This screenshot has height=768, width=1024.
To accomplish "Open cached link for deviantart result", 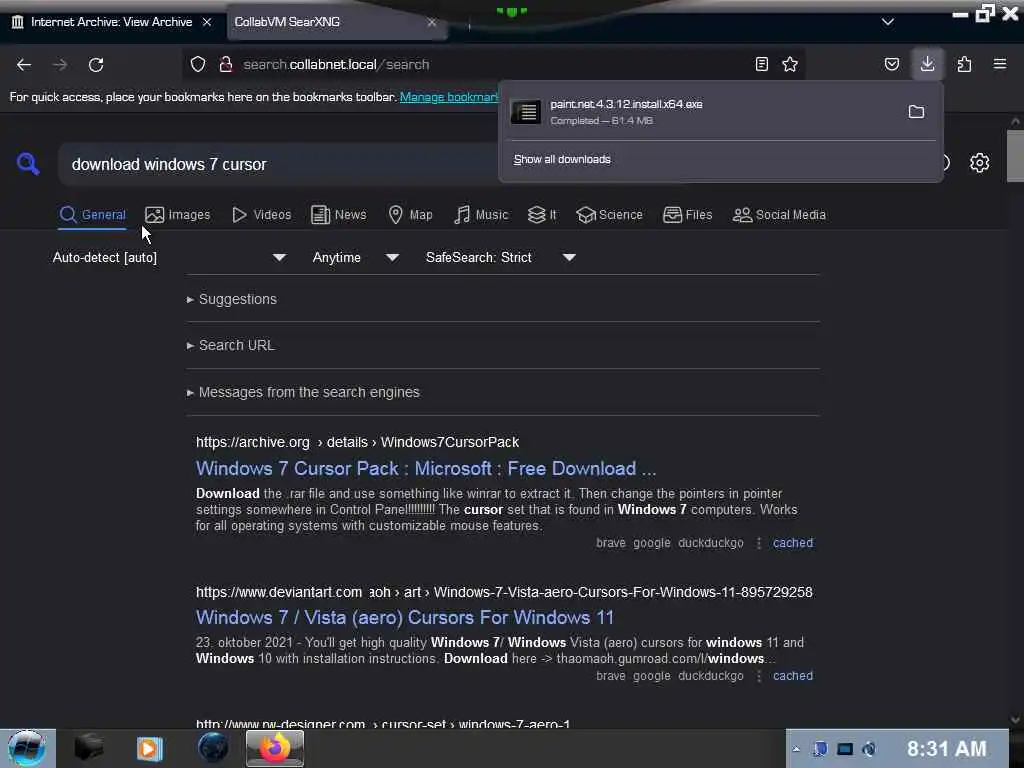I will (793, 676).
